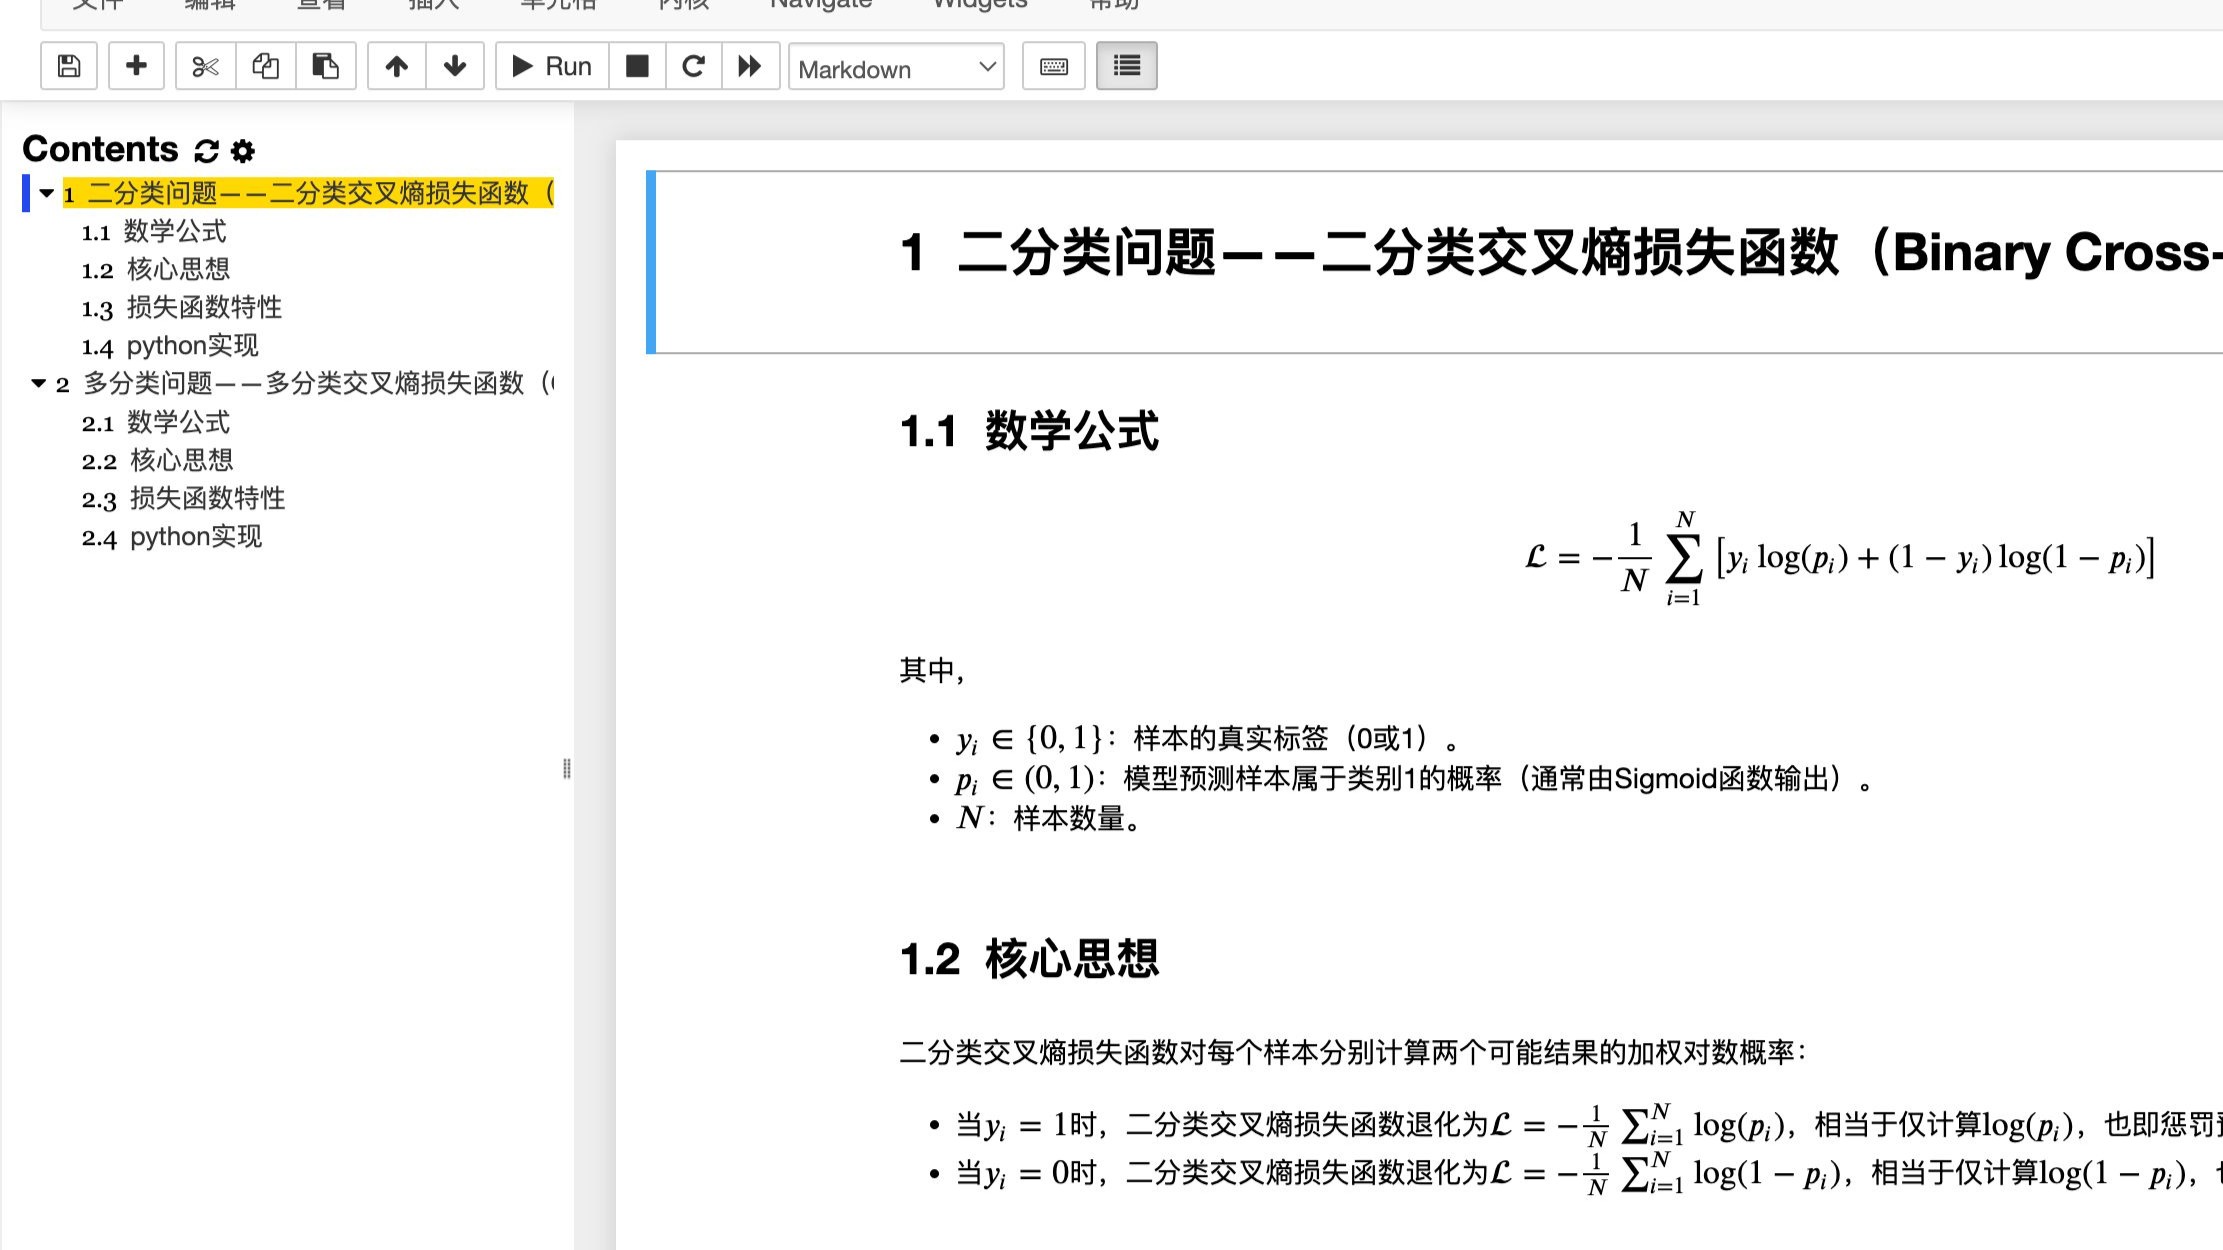Refresh the Contents panel
The height and width of the screenshot is (1250, 2223).
pyautogui.click(x=204, y=149)
